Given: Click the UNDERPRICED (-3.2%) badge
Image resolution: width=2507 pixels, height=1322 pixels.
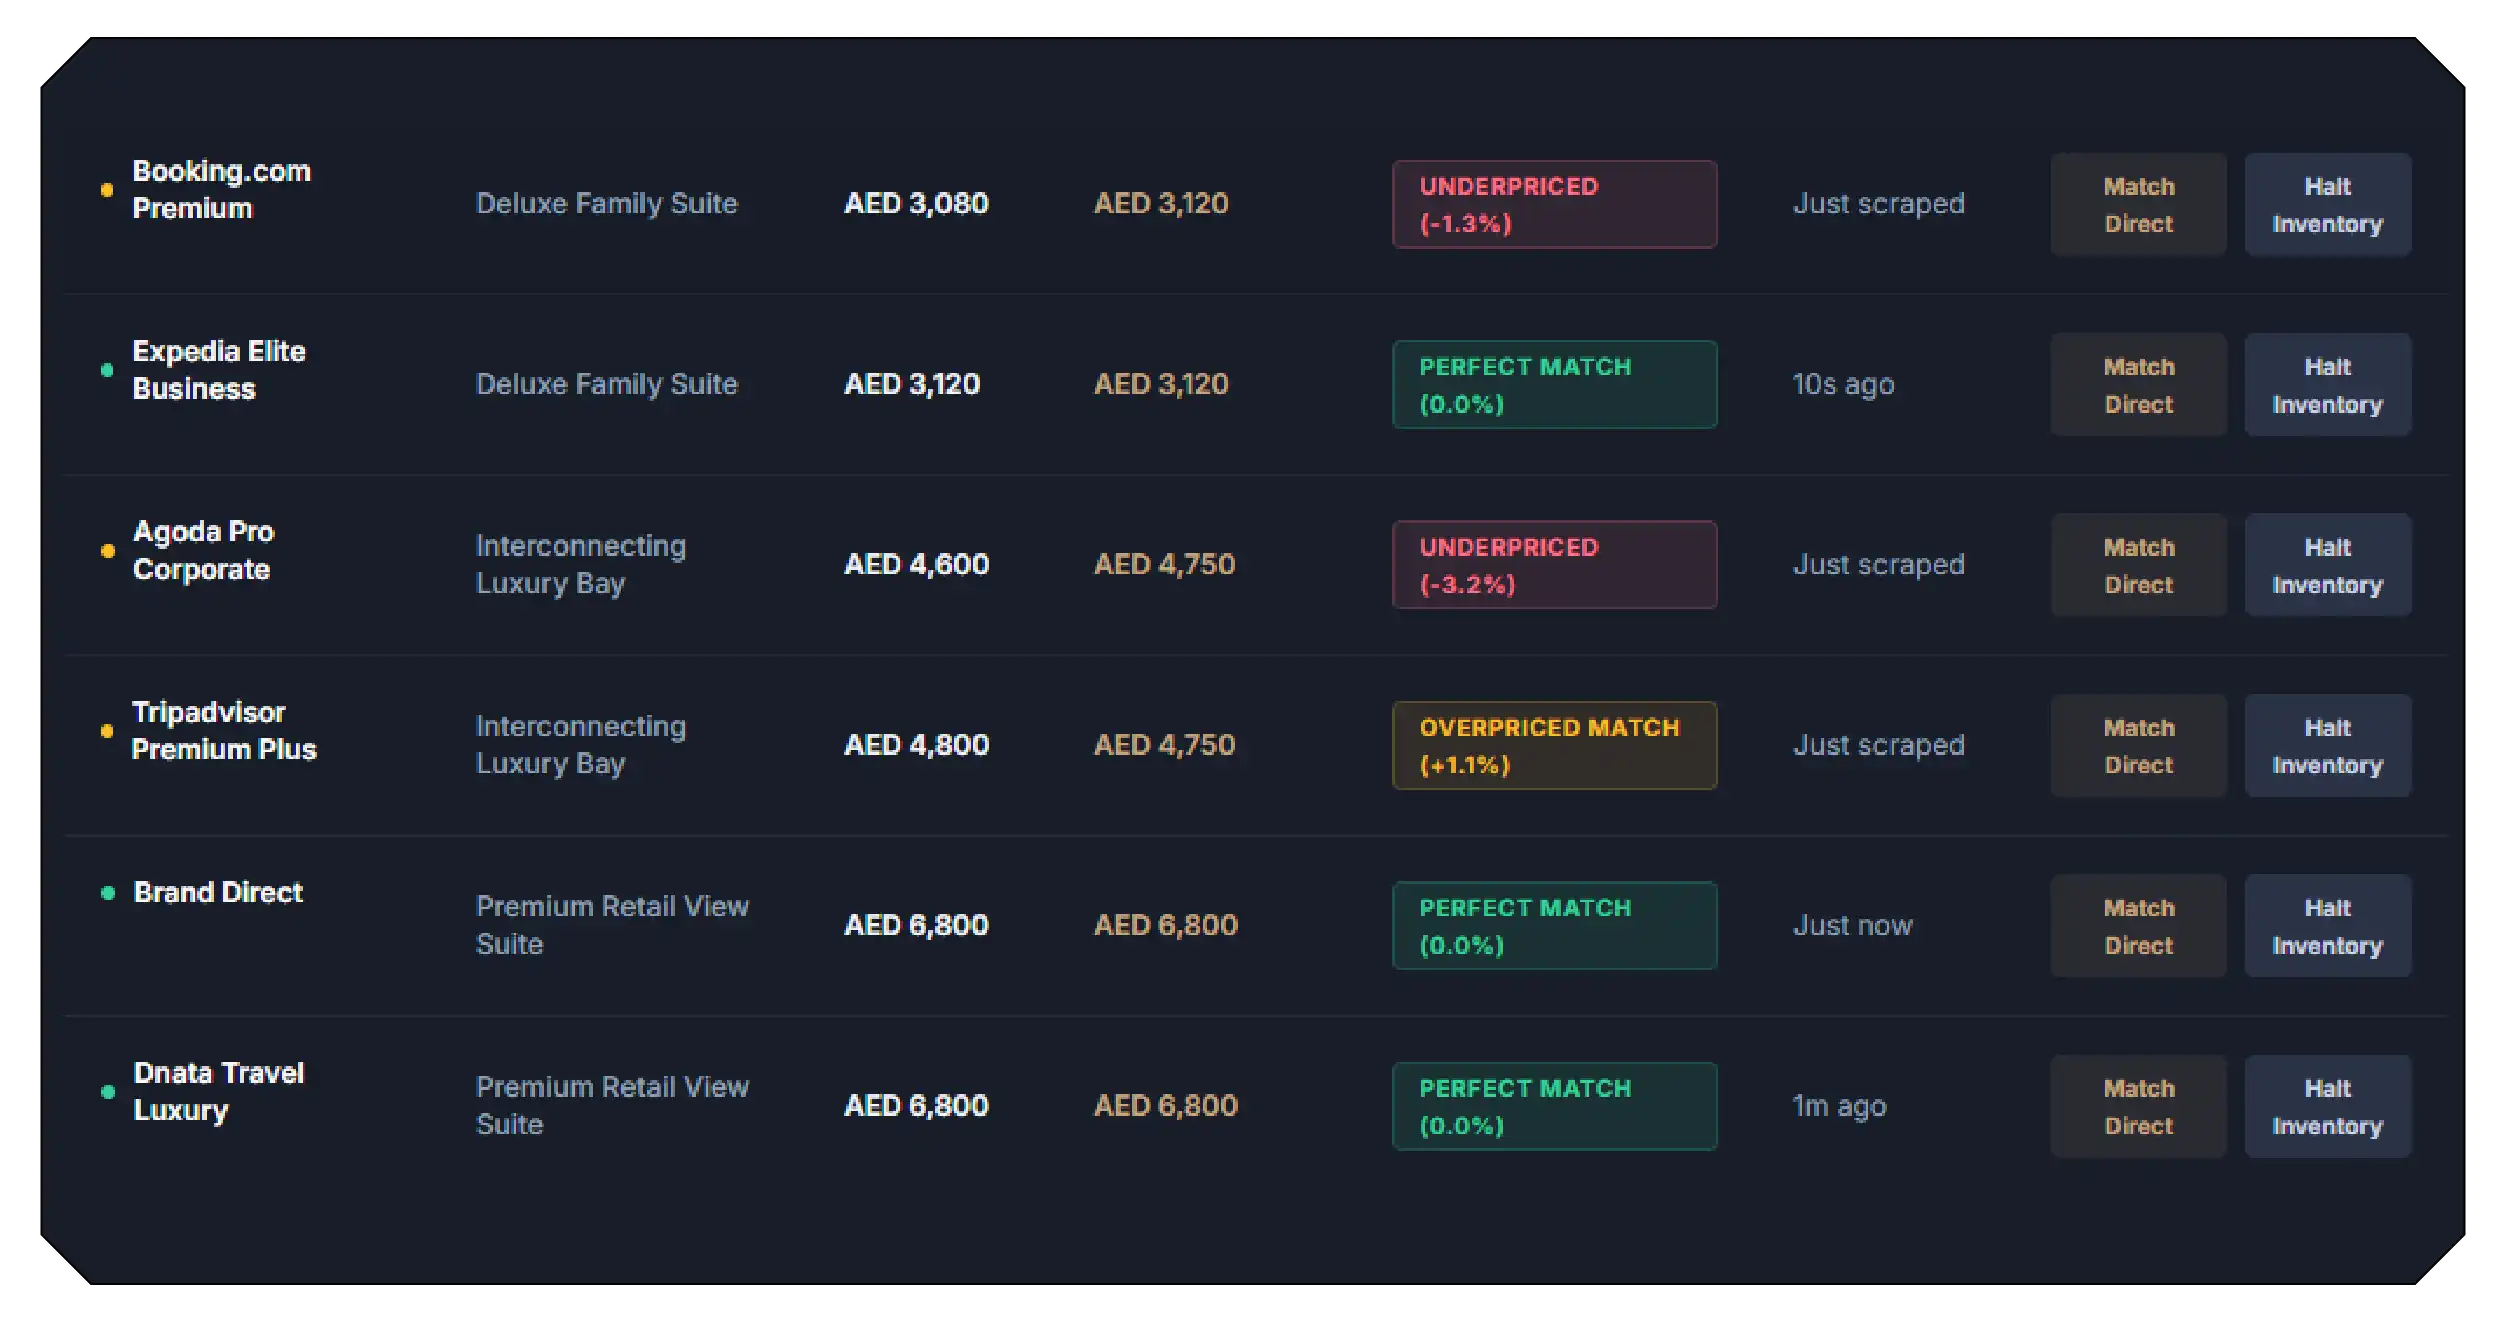Looking at the screenshot, I should (x=1554, y=565).
